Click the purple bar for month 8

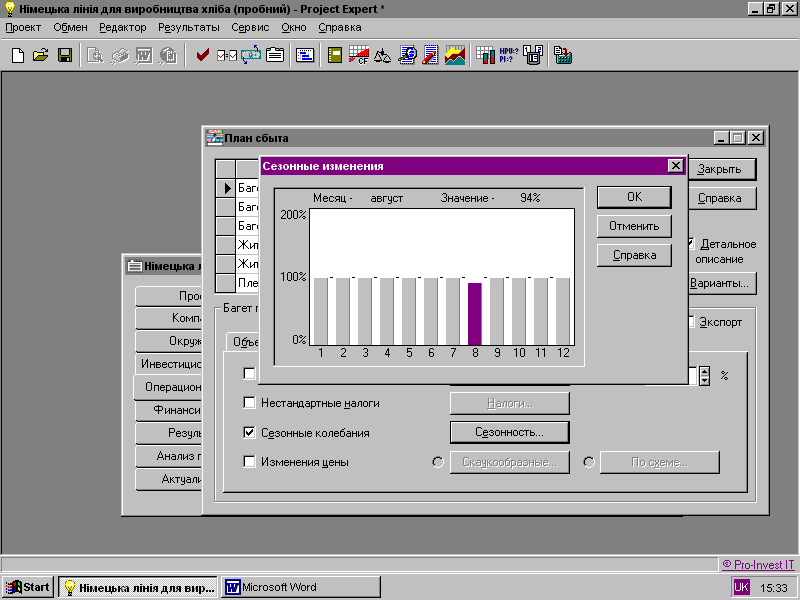tap(475, 314)
